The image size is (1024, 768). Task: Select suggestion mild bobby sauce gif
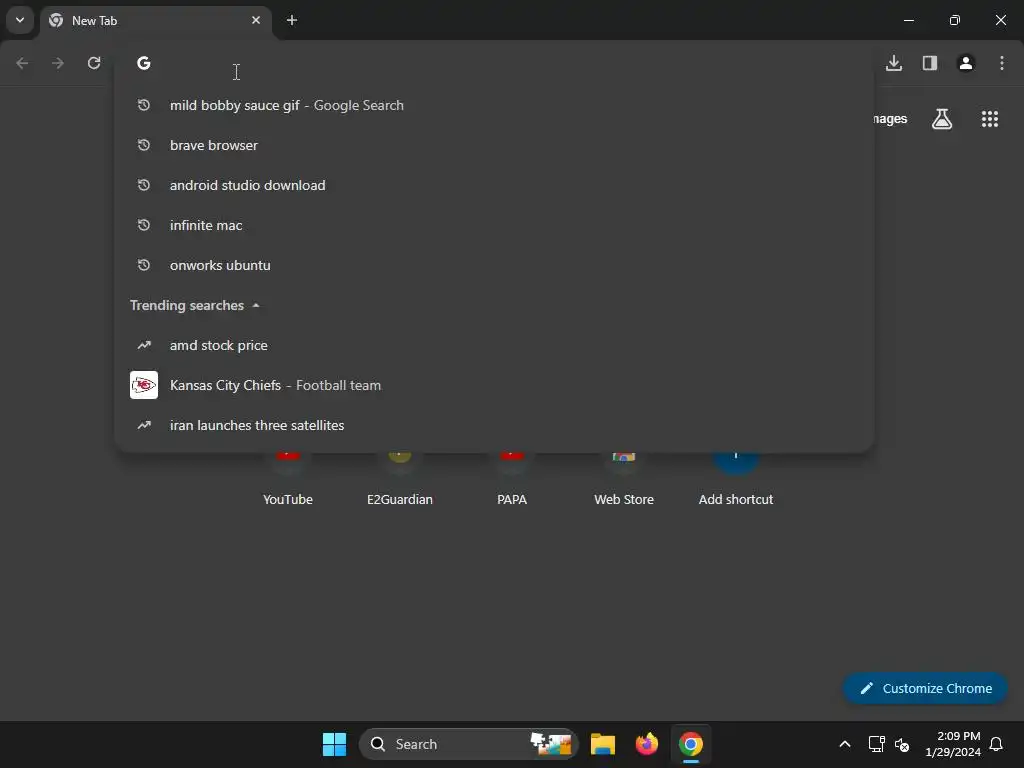[x=494, y=105]
